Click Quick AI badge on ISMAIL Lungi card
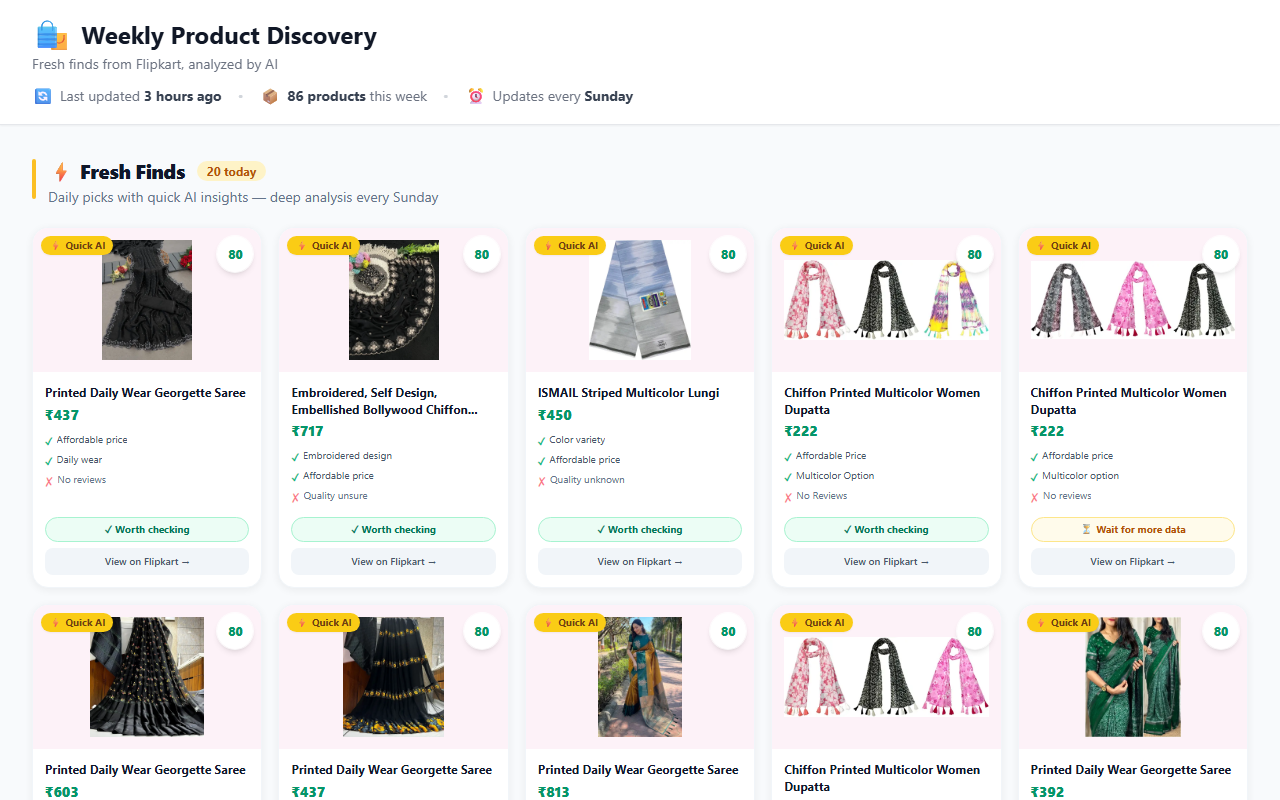Image resolution: width=1280 pixels, height=800 pixels. pyautogui.click(x=570, y=245)
